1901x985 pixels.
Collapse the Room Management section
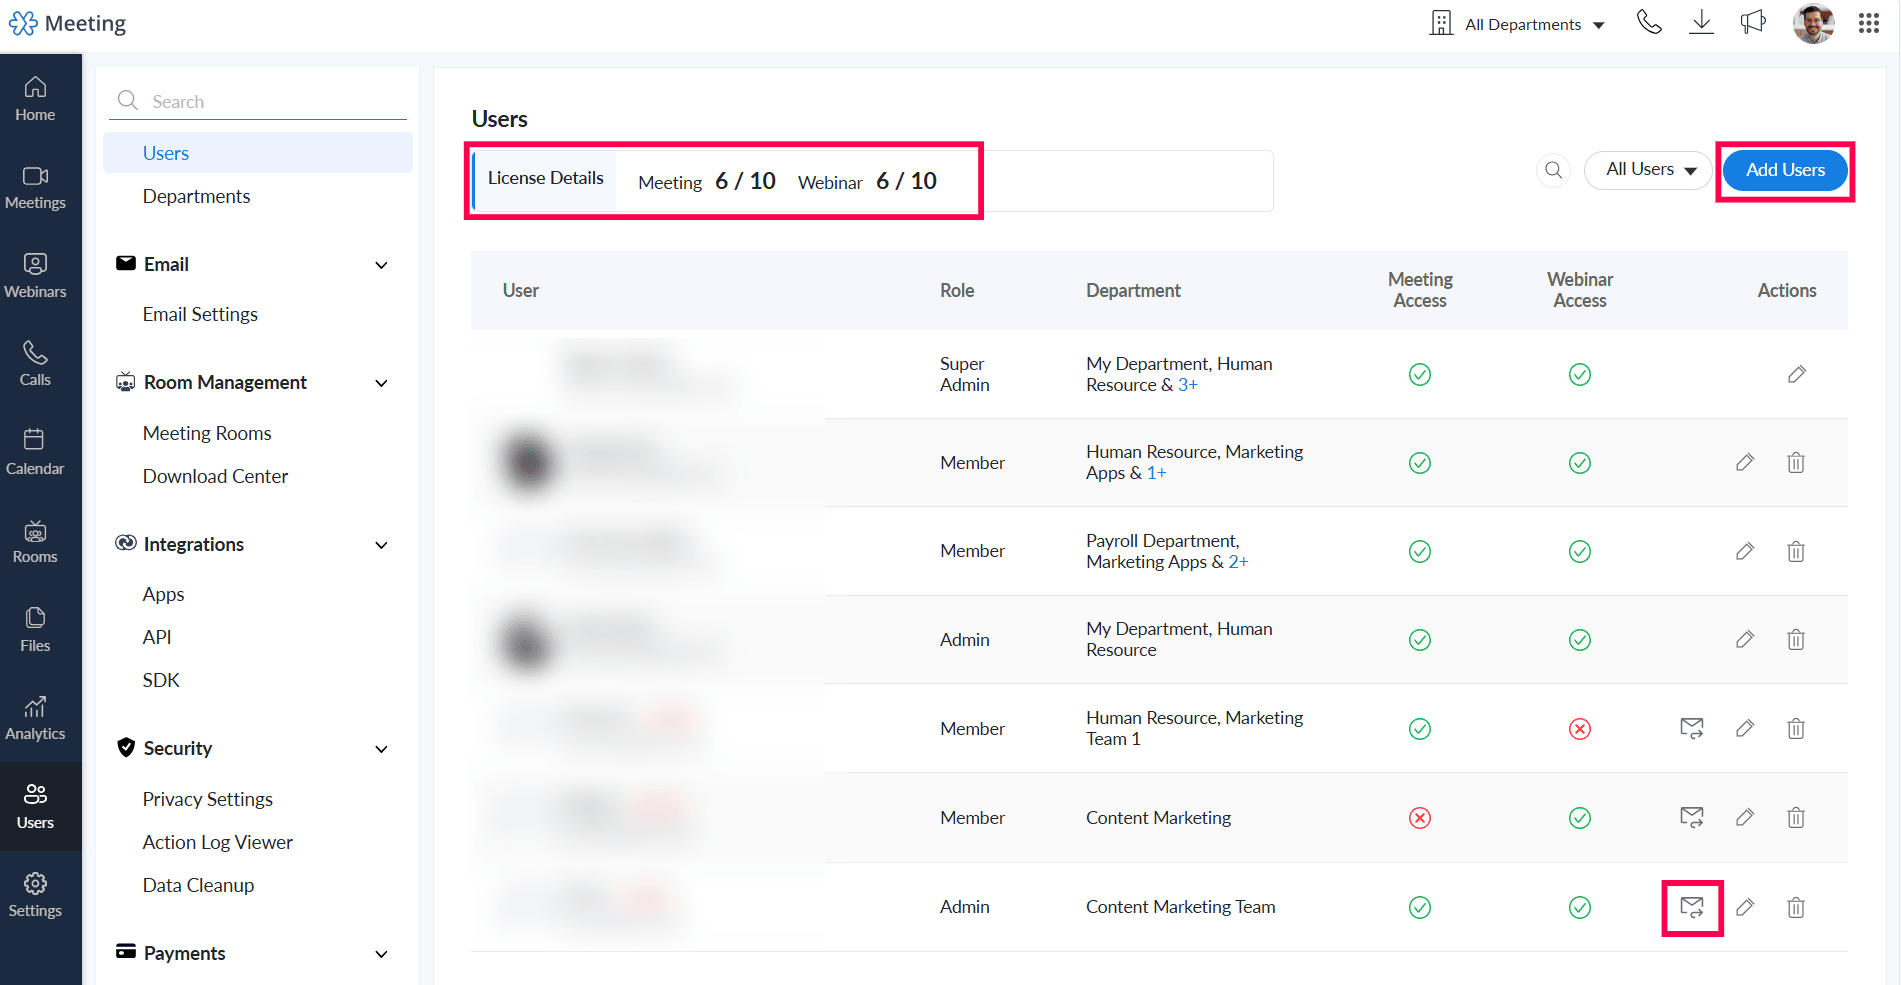click(381, 383)
